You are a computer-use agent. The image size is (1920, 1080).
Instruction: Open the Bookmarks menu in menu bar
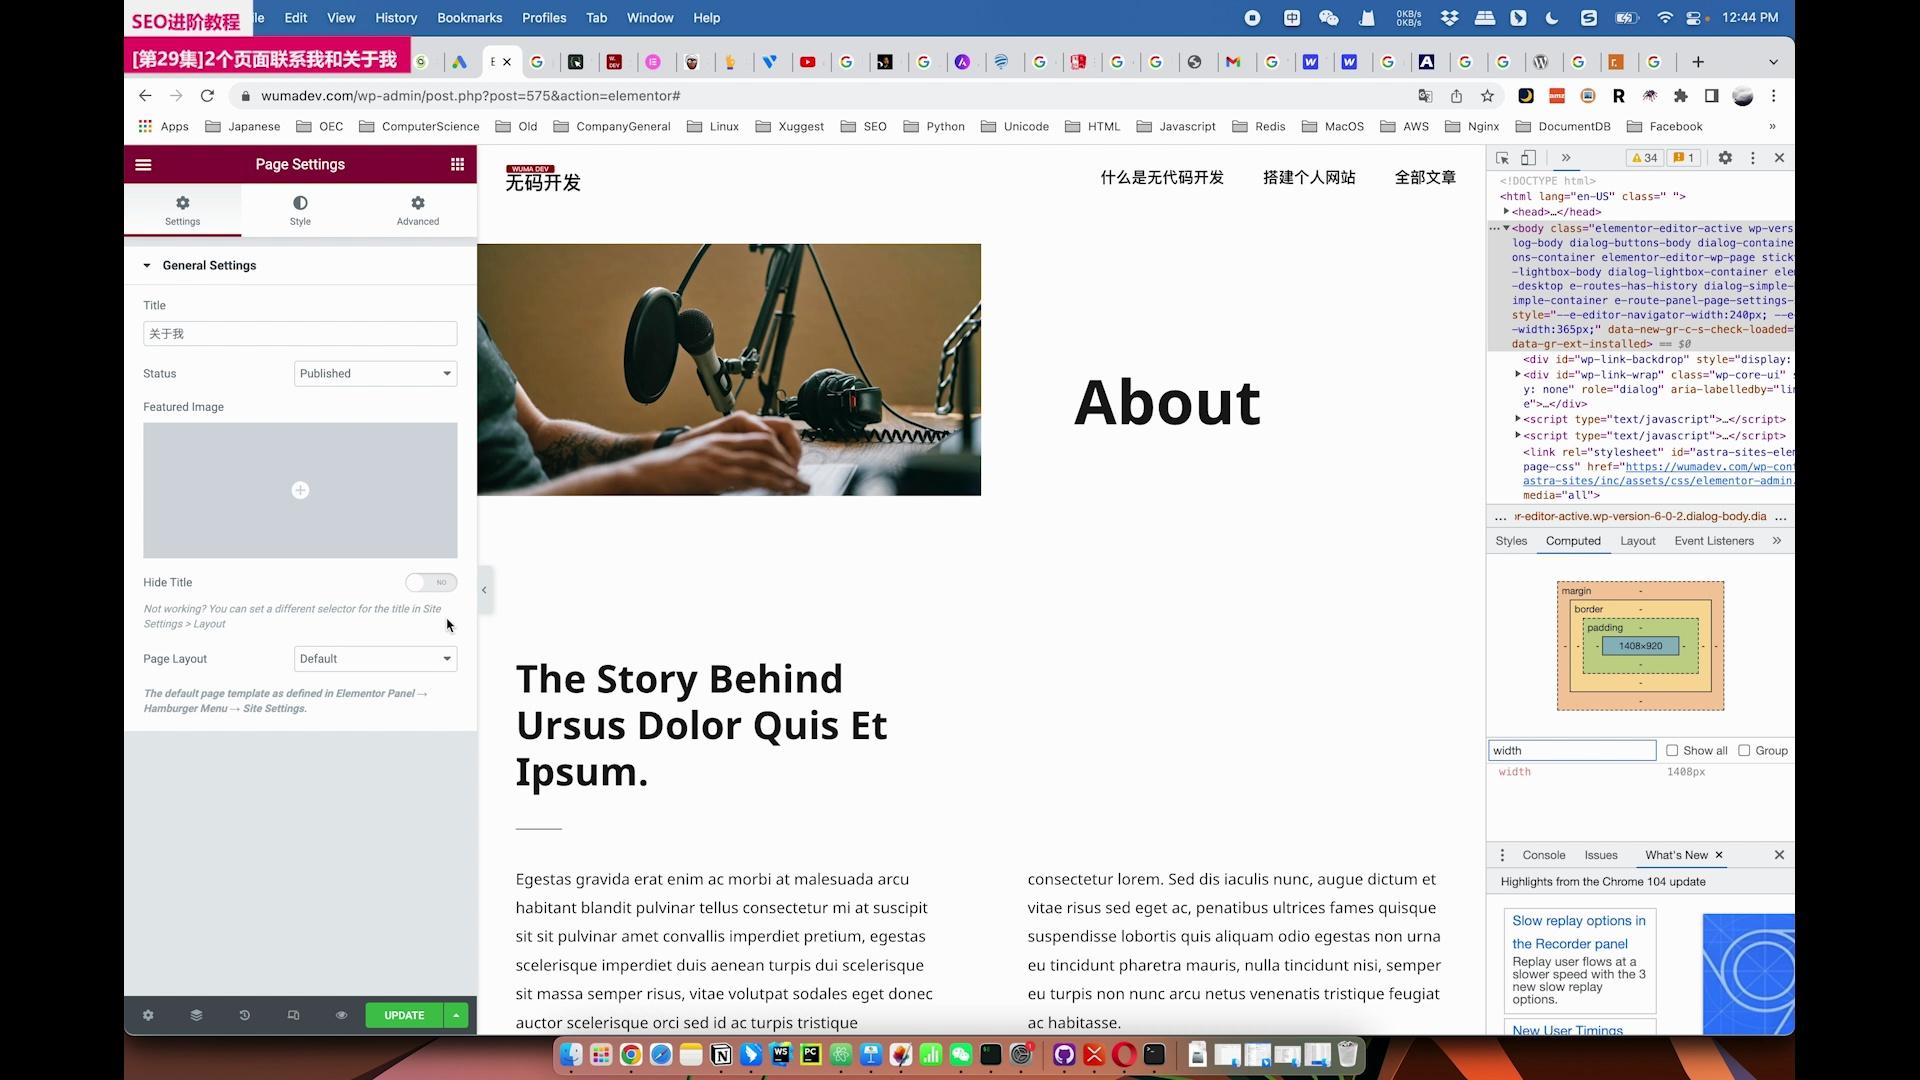click(469, 18)
